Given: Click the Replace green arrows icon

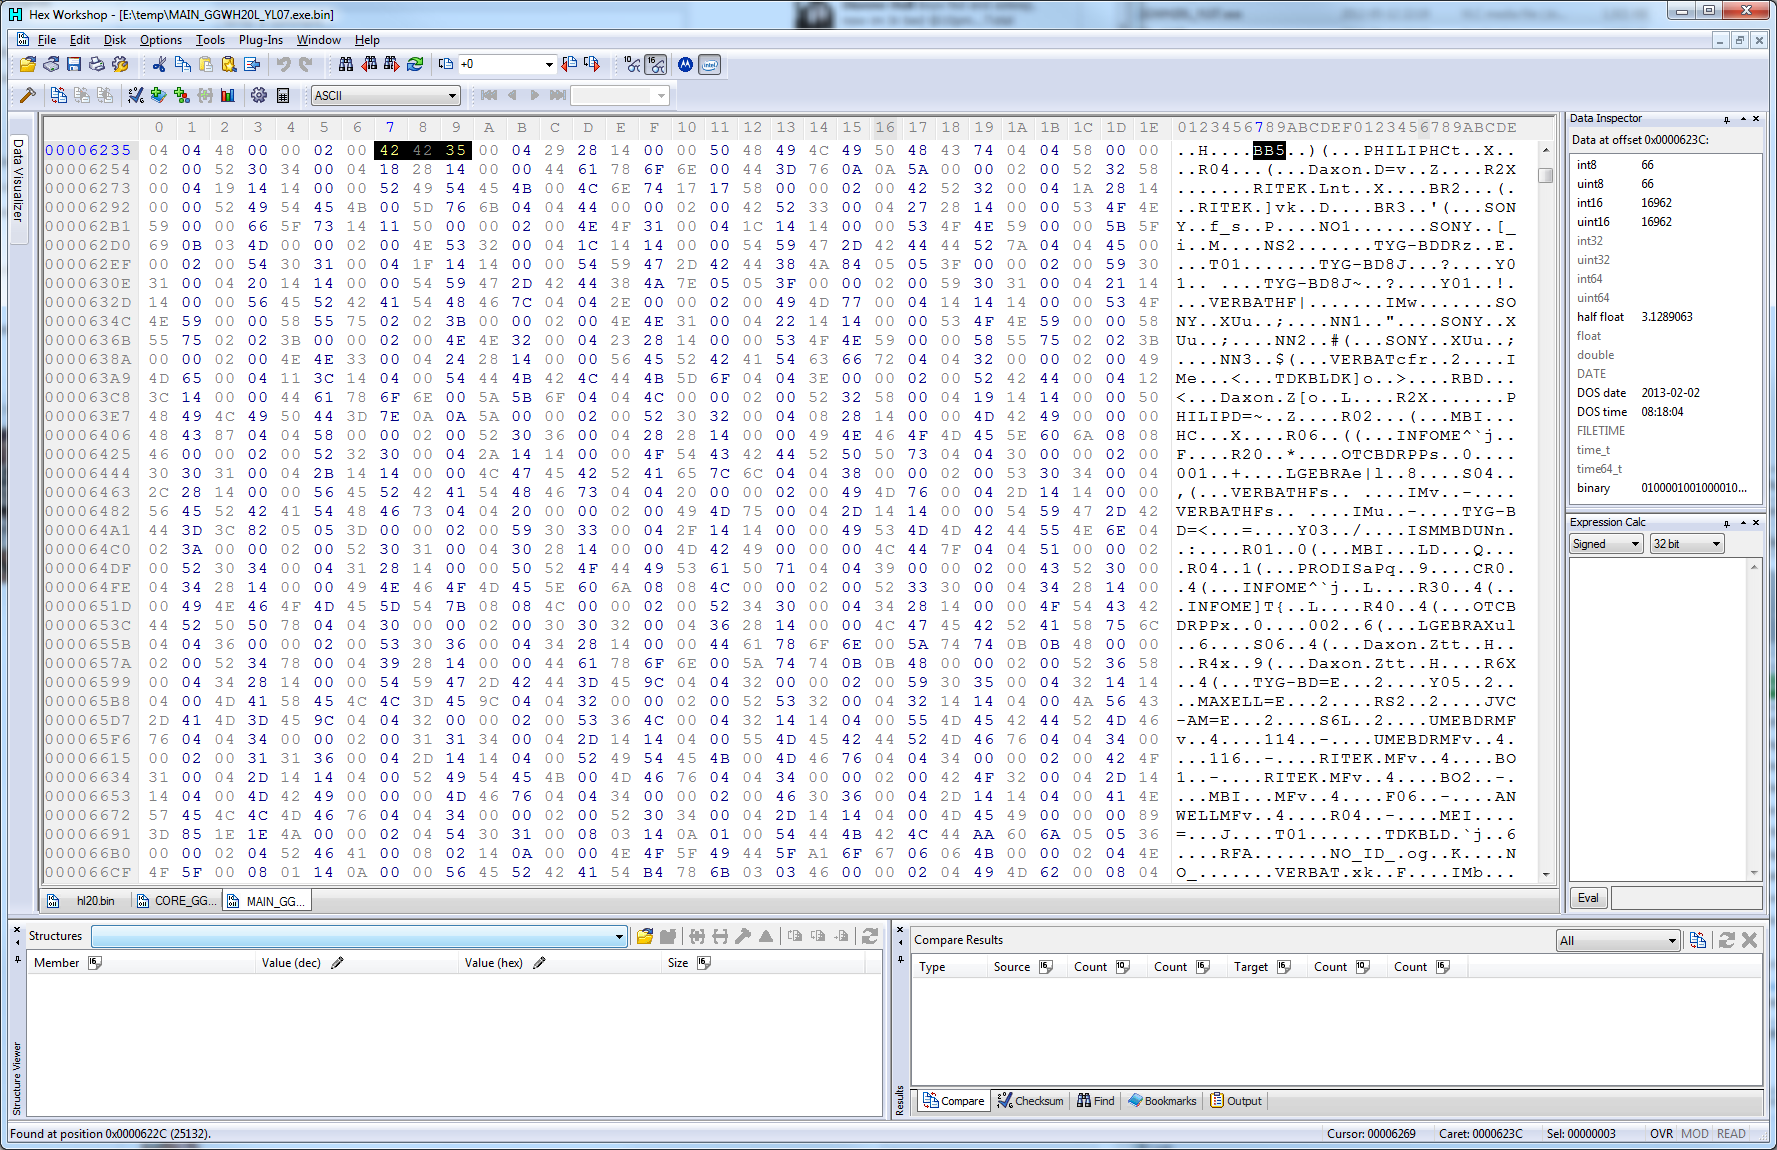Looking at the screenshot, I should pyautogui.click(x=415, y=64).
